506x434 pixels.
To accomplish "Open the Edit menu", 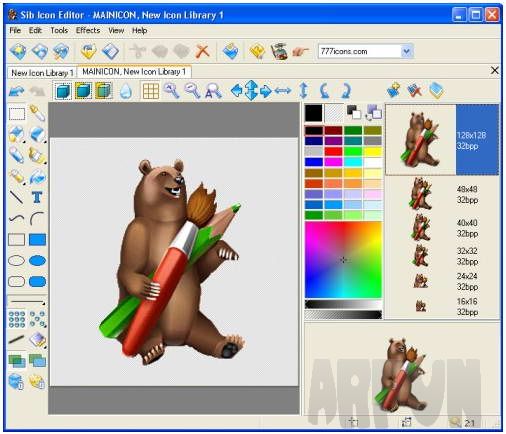I will tap(35, 30).
